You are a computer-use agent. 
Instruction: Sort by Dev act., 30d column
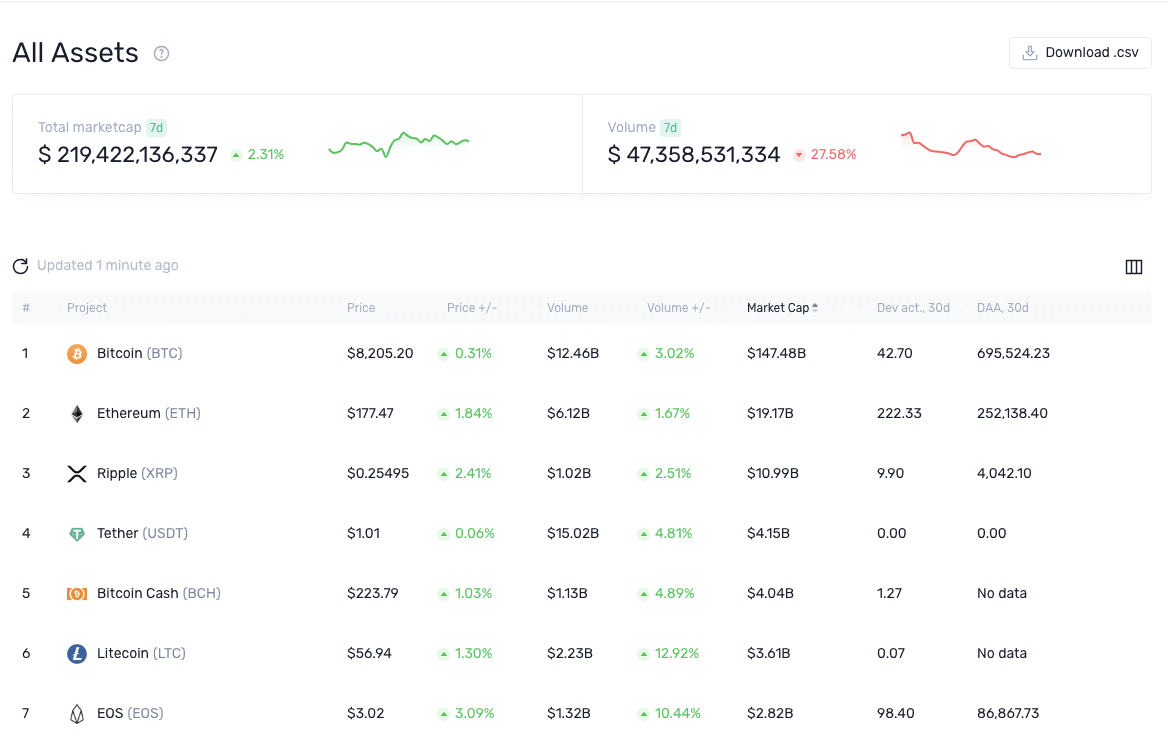tap(913, 308)
